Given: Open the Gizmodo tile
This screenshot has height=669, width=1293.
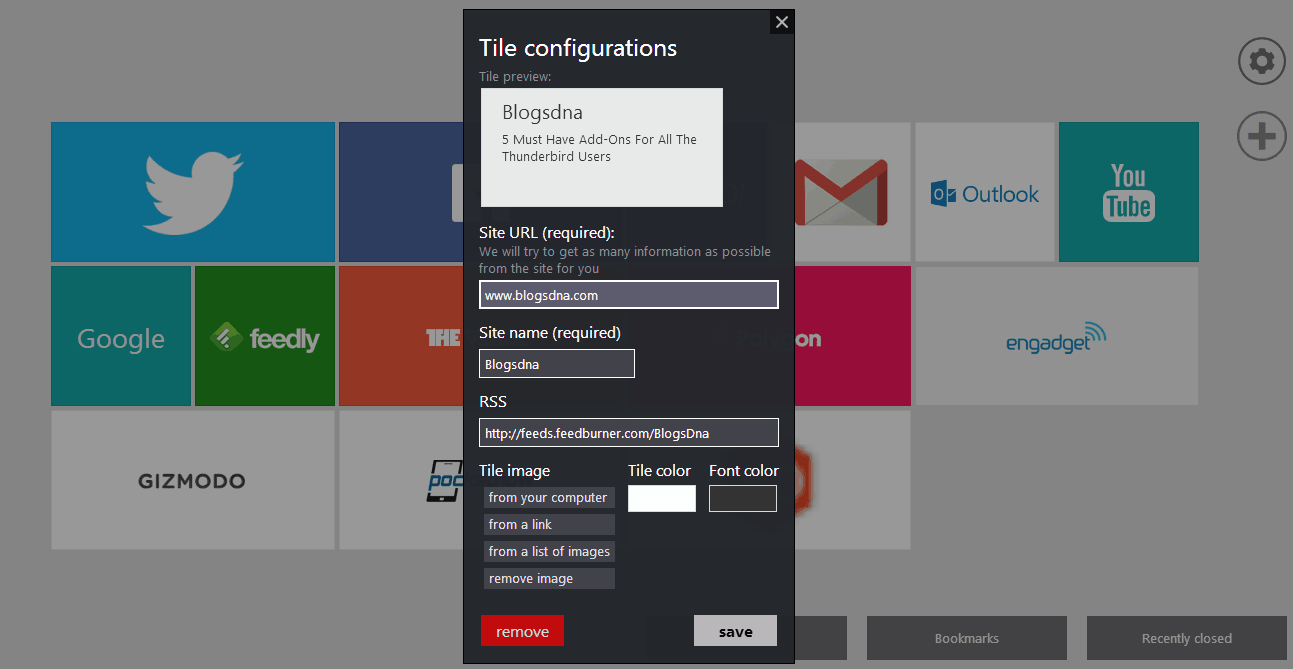Looking at the screenshot, I should click(193, 480).
